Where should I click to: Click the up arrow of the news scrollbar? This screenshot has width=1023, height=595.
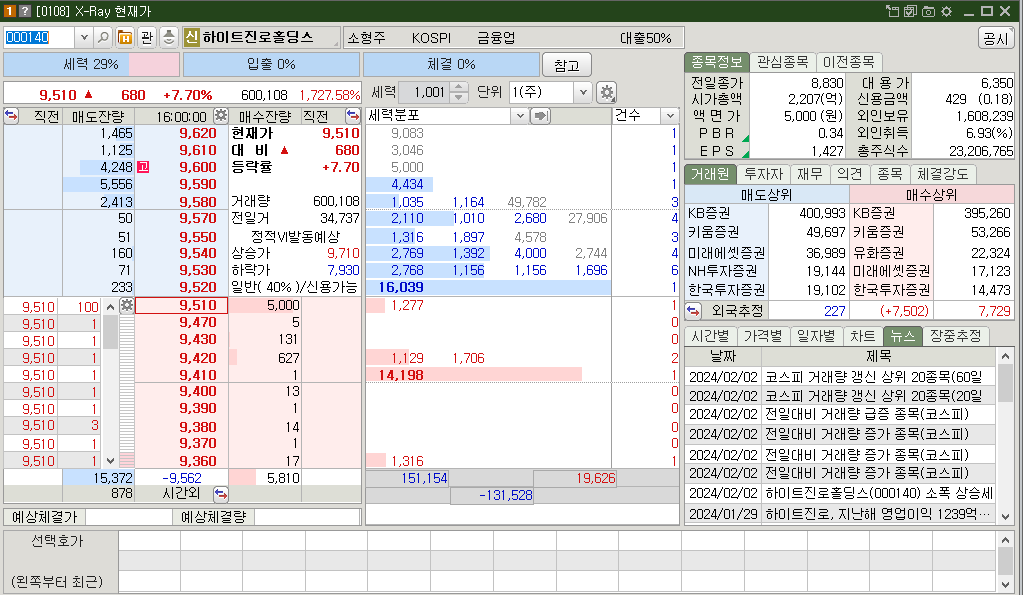pos(1005,356)
